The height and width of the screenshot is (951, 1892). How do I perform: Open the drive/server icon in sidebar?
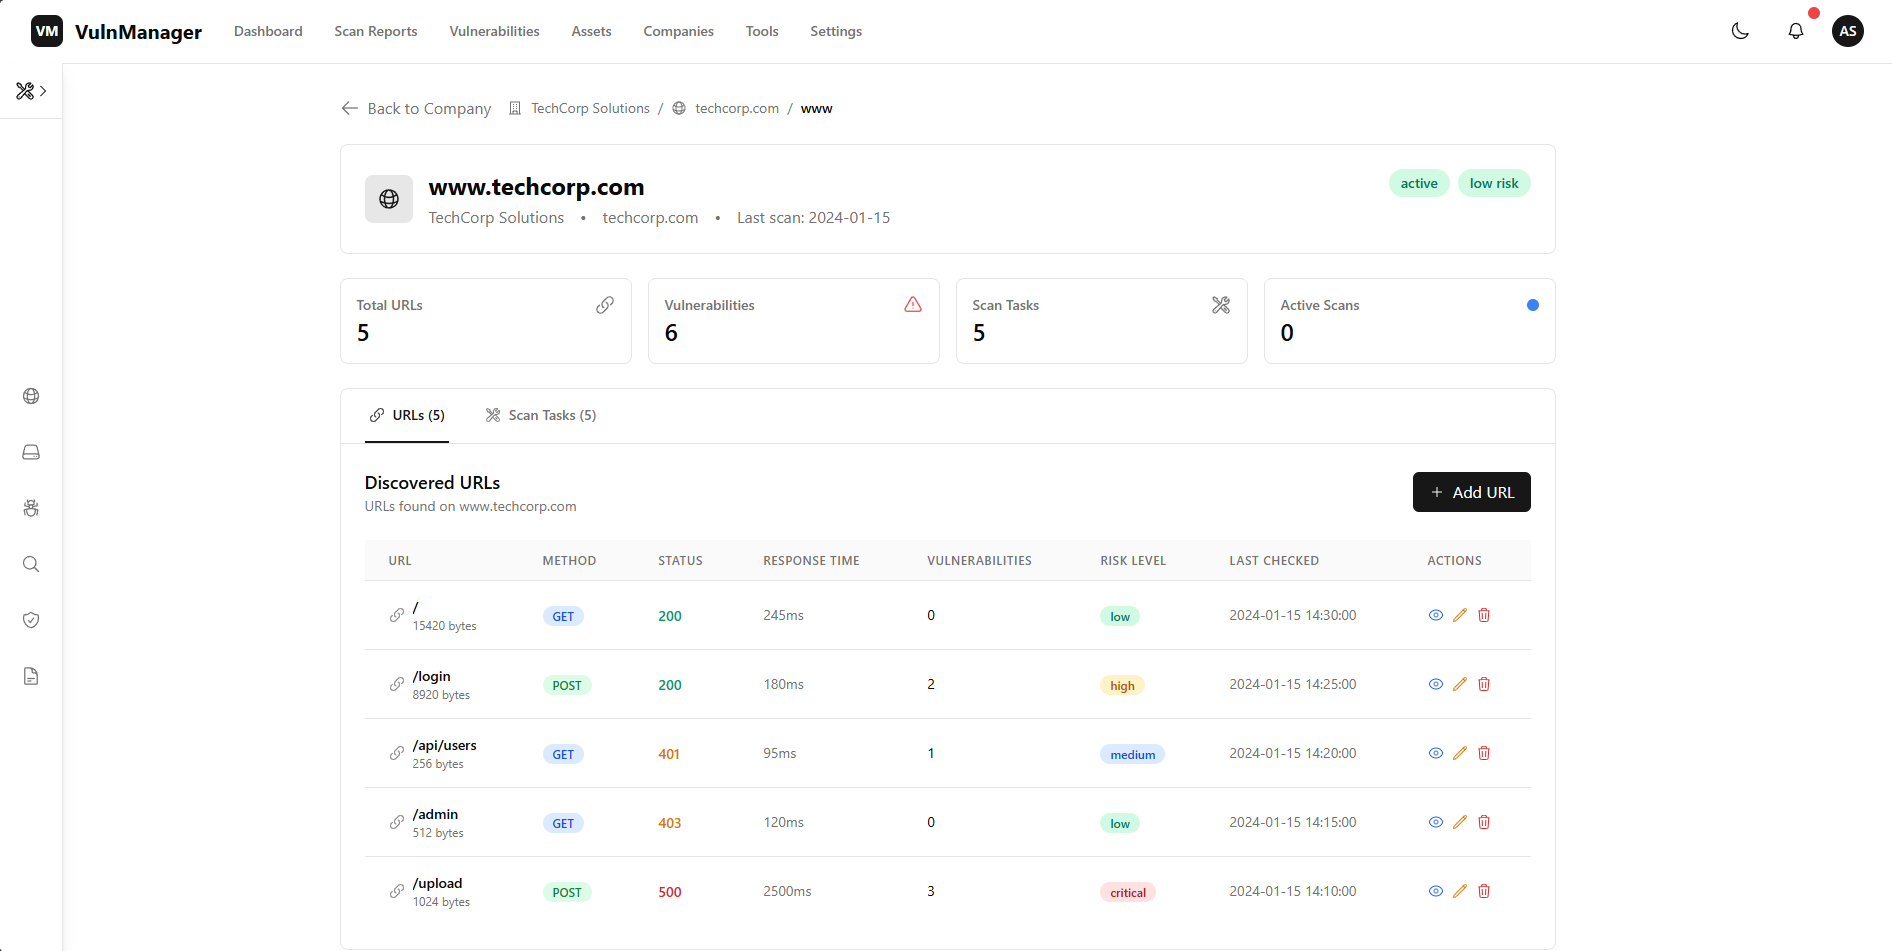[31, 452]
